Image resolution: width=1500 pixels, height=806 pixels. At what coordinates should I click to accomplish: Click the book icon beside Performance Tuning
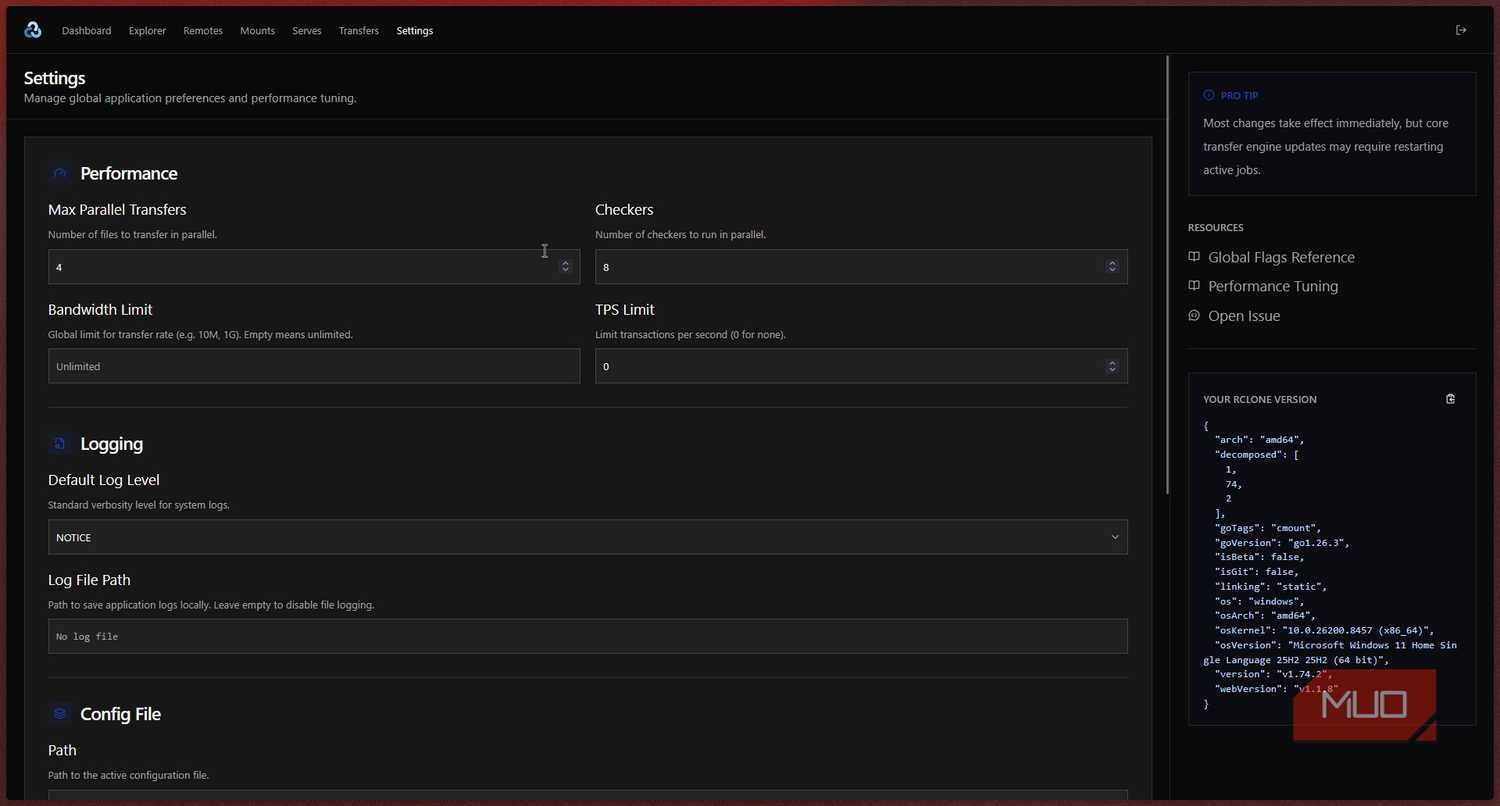coord(1194,286)
